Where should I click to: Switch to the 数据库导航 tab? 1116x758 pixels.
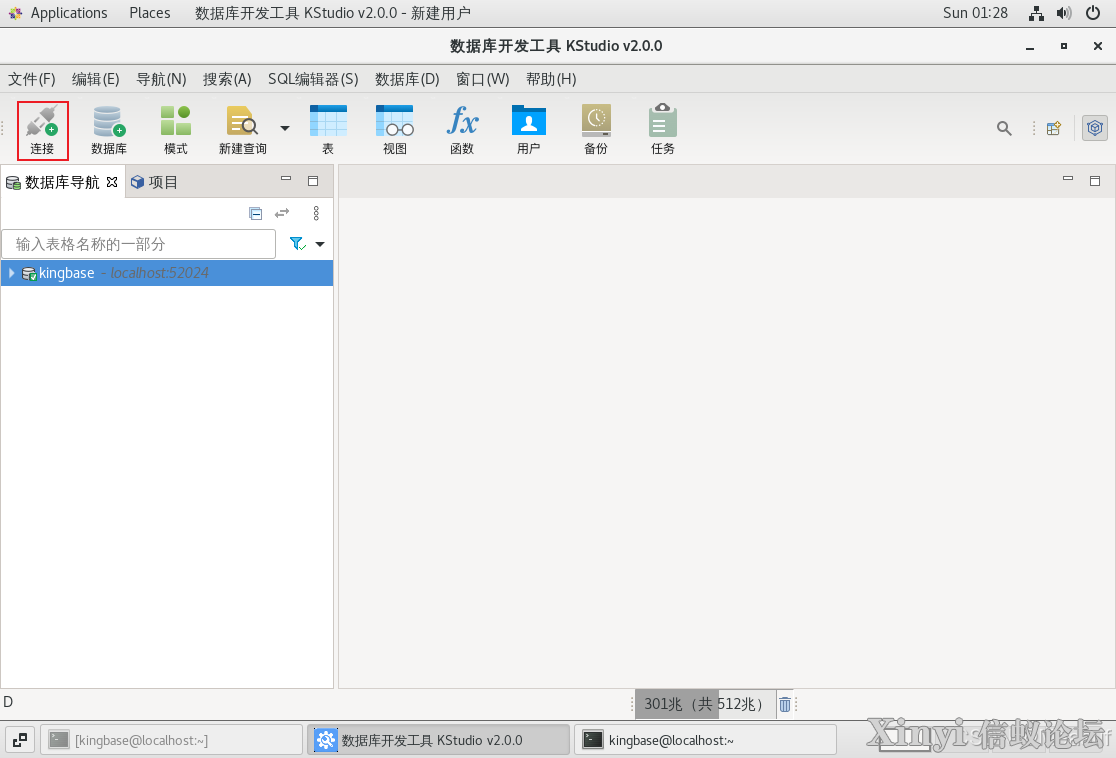click(62, 182)
